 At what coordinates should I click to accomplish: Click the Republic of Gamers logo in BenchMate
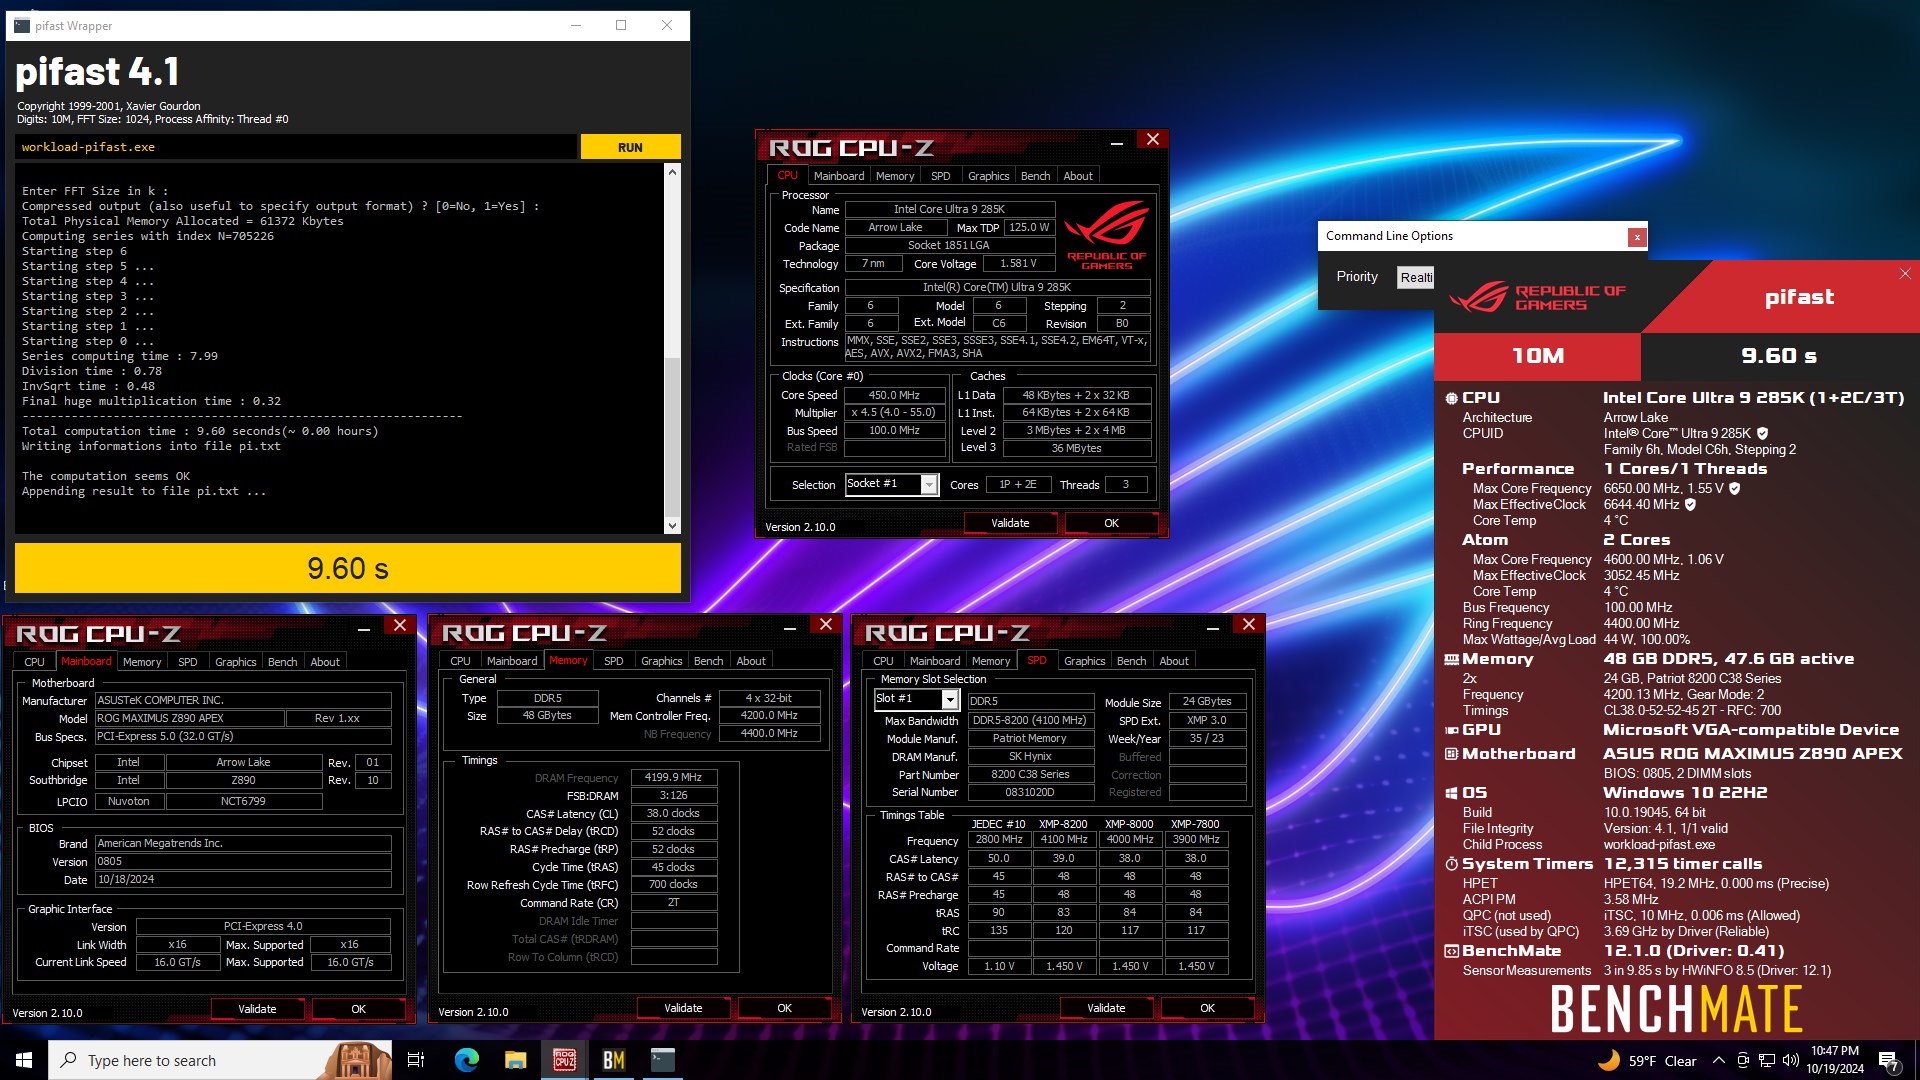pyautogui.click(x=1538, y=296)
